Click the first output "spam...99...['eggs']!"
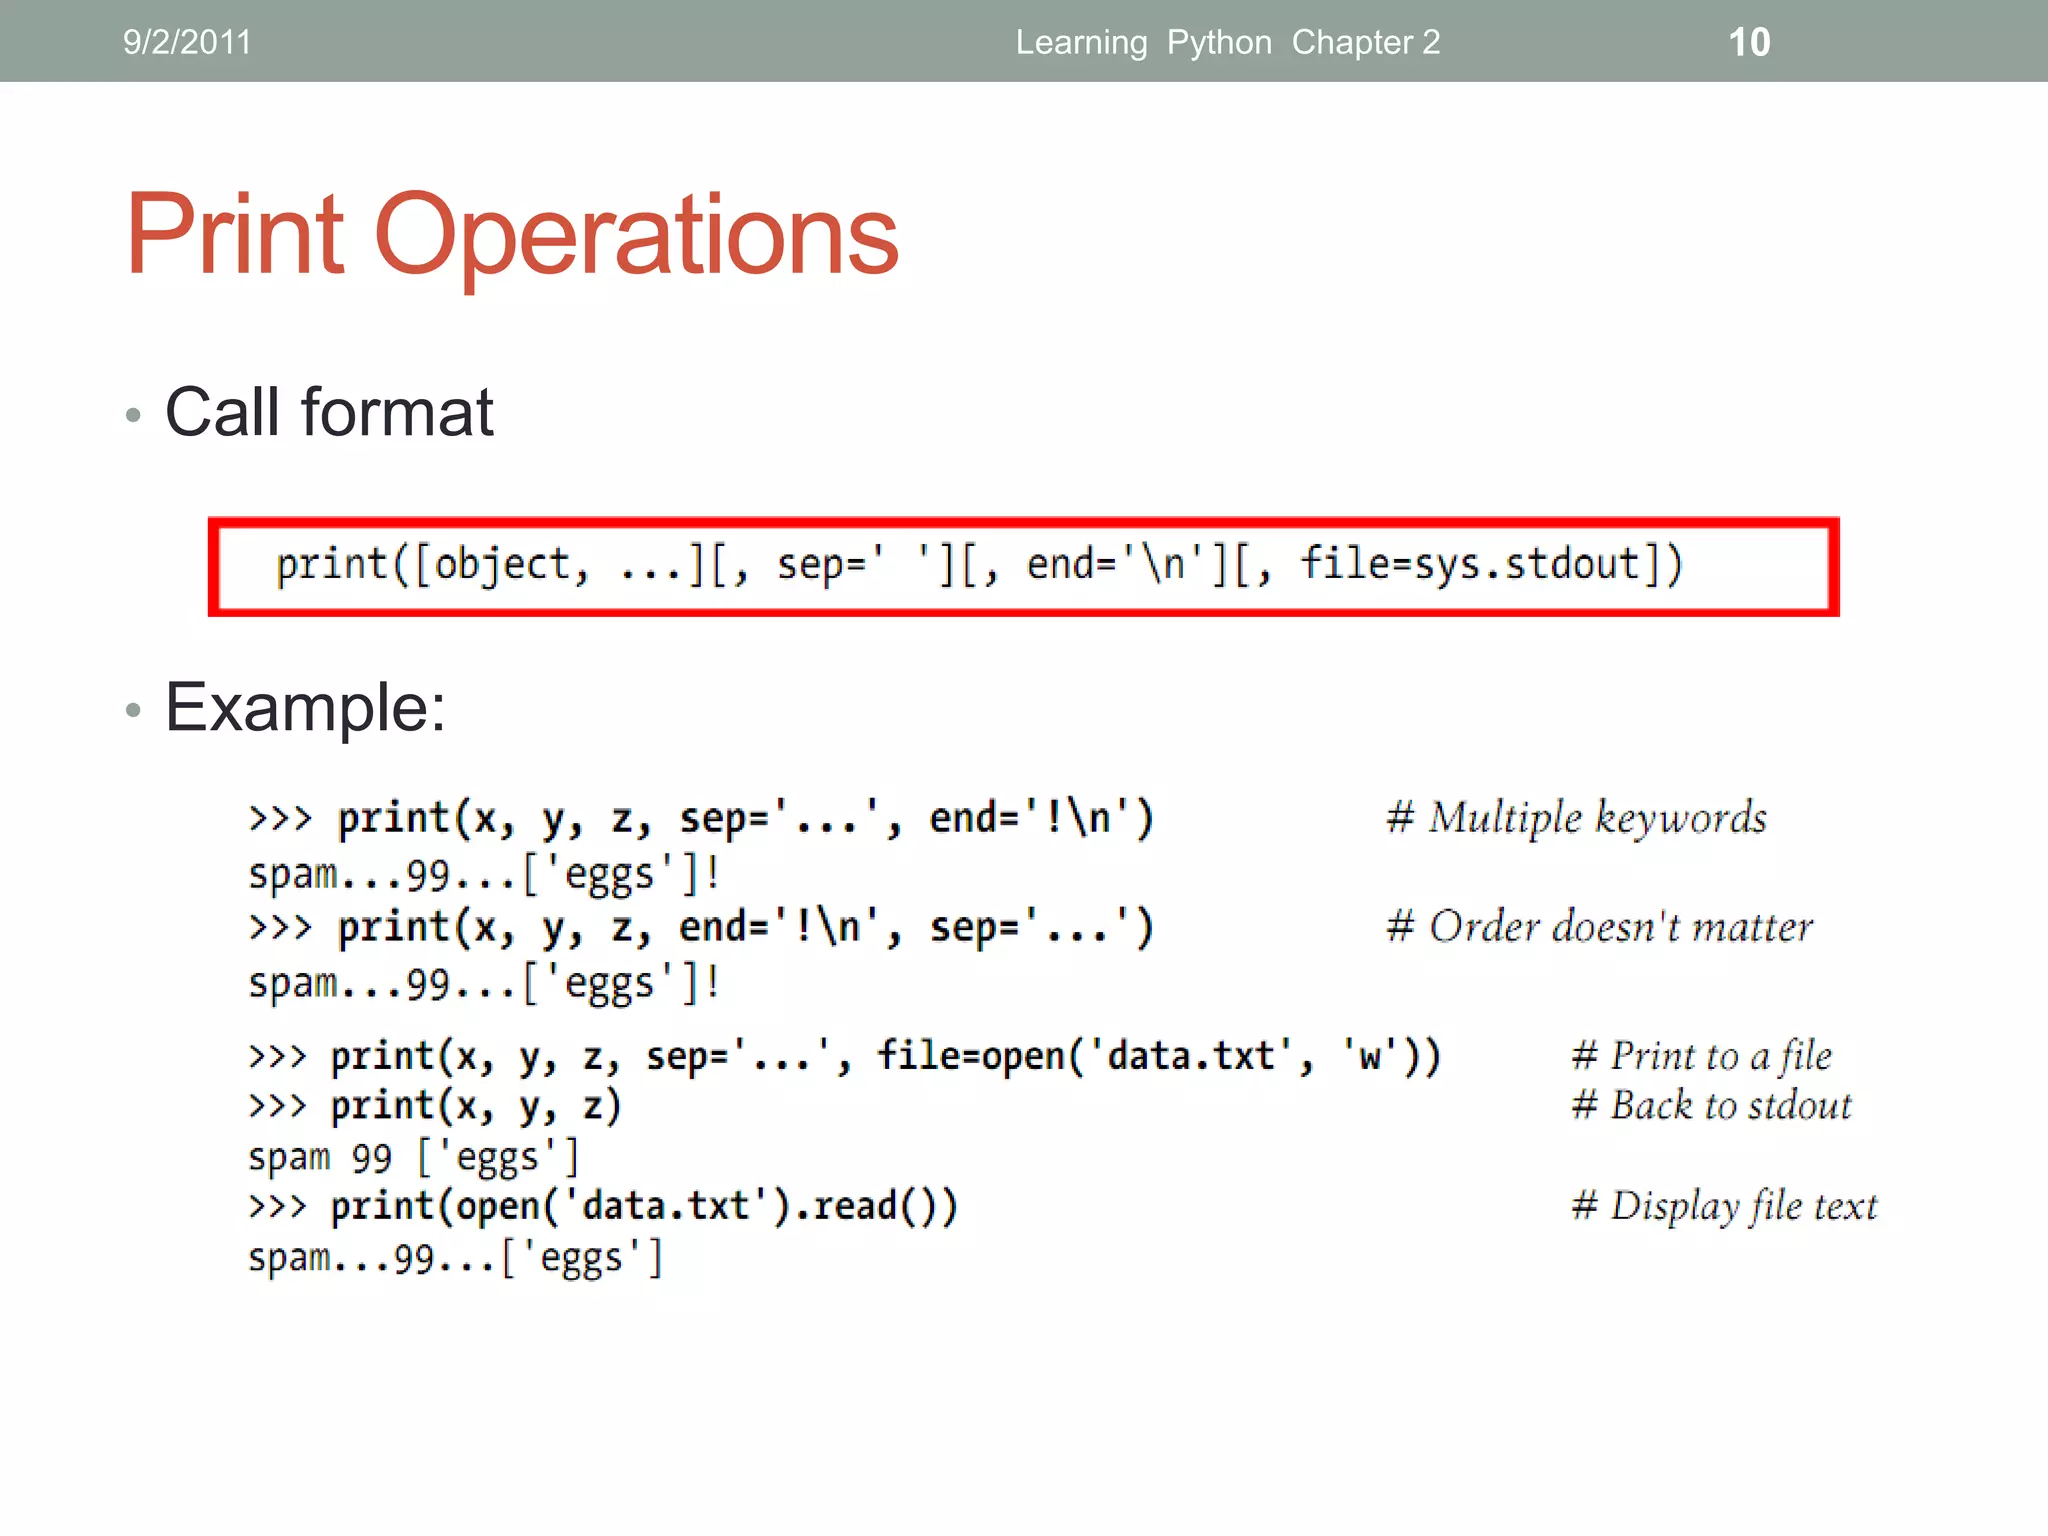Viewport: 2048px width, 1536px height. point(484,875)
